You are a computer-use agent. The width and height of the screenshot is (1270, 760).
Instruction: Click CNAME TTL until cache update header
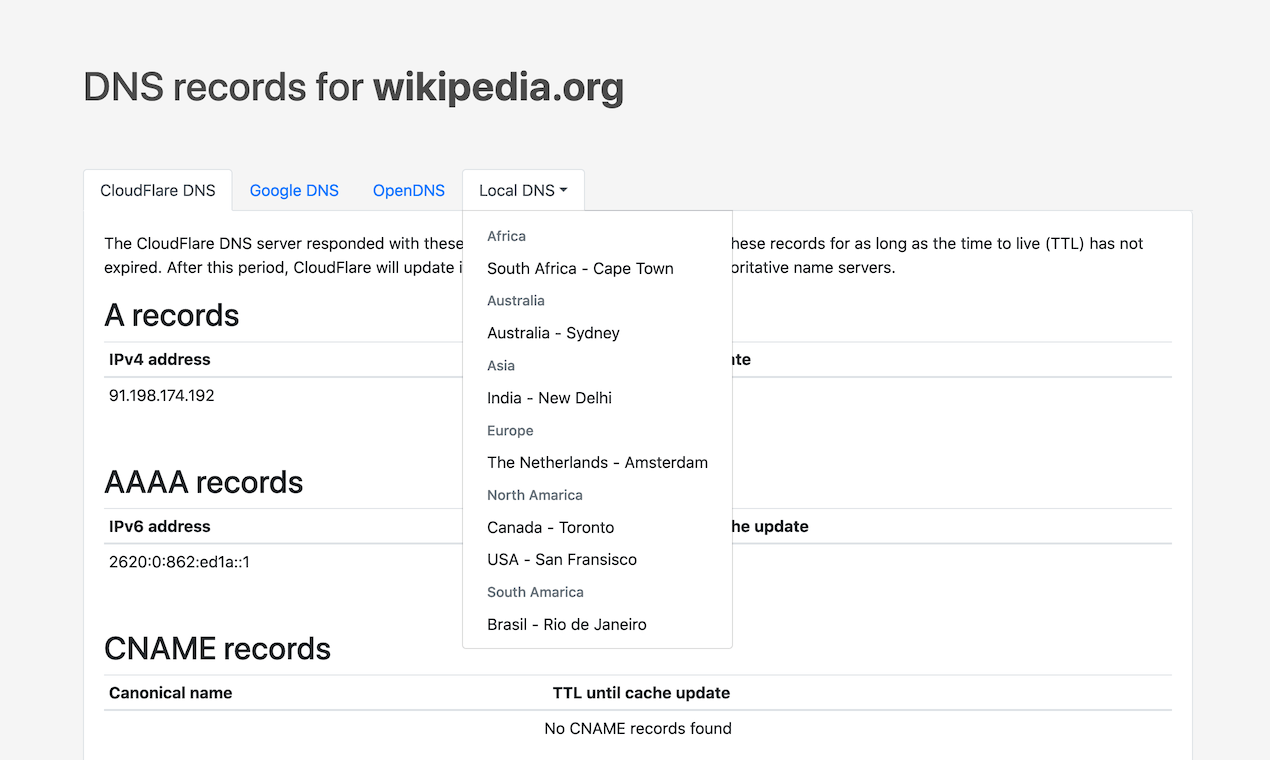coord(641,692)
